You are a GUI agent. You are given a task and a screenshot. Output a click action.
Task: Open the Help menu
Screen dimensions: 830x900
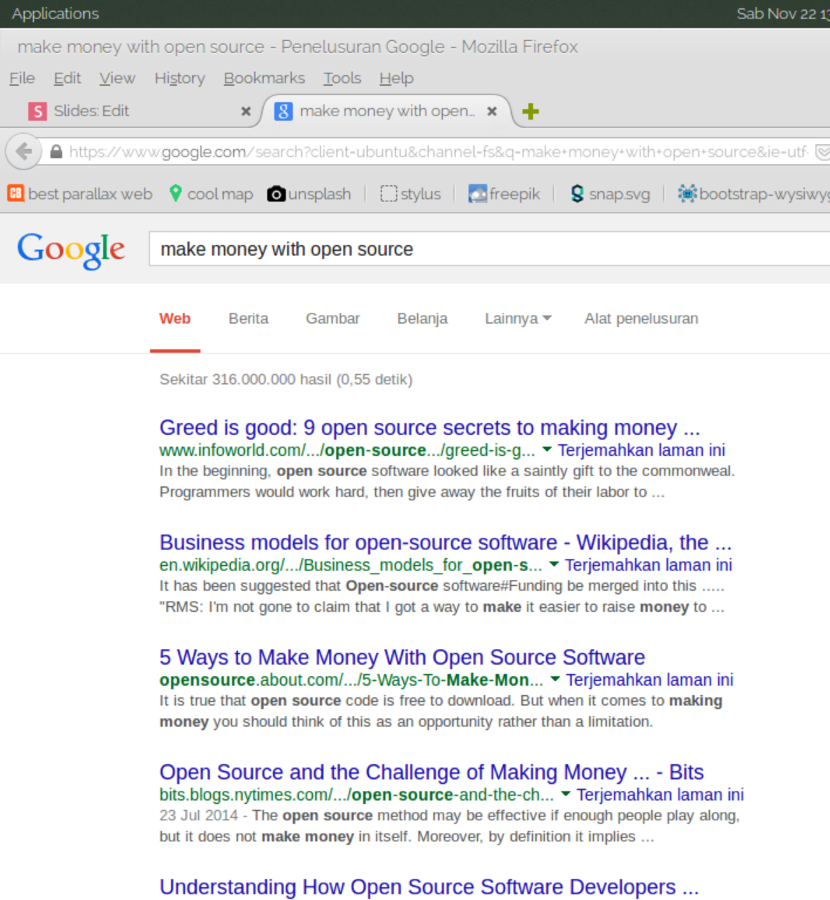click(396, 78)
